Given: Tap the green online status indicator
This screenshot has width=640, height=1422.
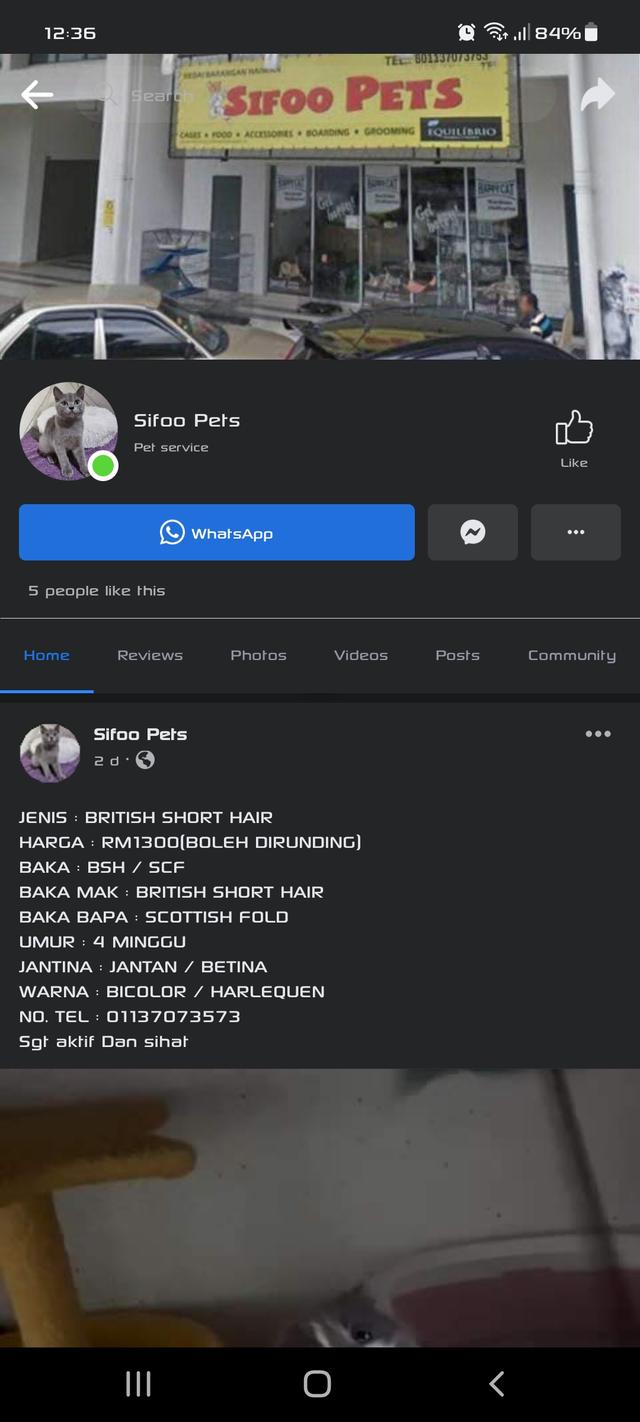Looking at the screenshot, I should pyautogui.click(x=102, y=466).
